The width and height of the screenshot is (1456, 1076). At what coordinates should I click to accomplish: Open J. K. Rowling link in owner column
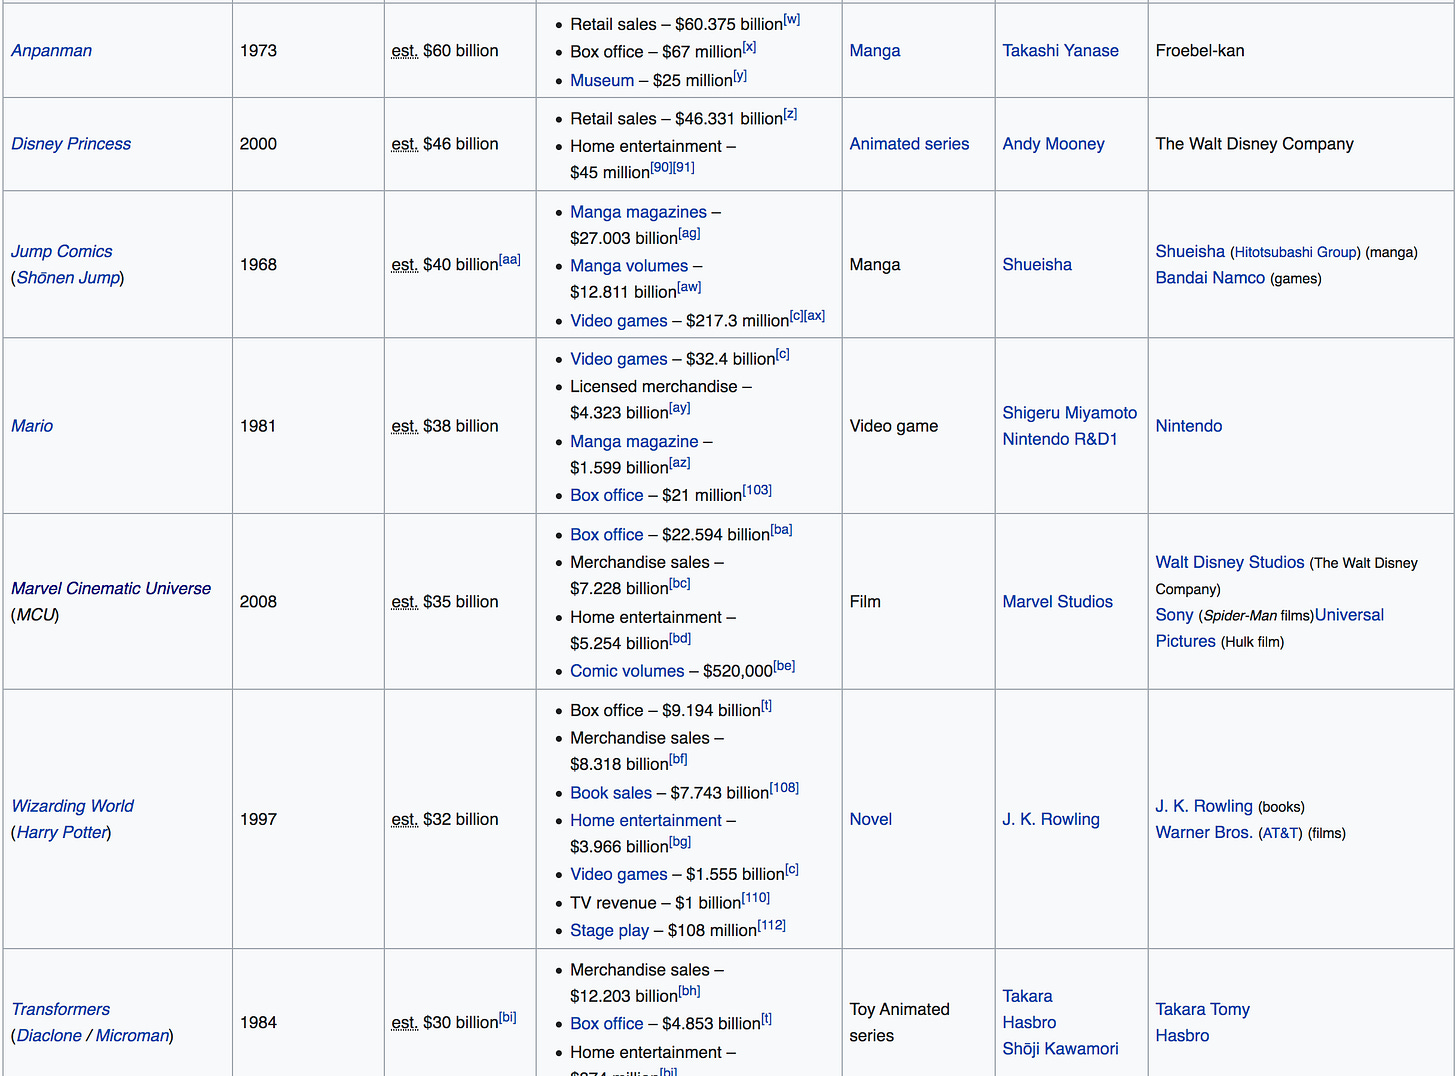click(1204, 806)
